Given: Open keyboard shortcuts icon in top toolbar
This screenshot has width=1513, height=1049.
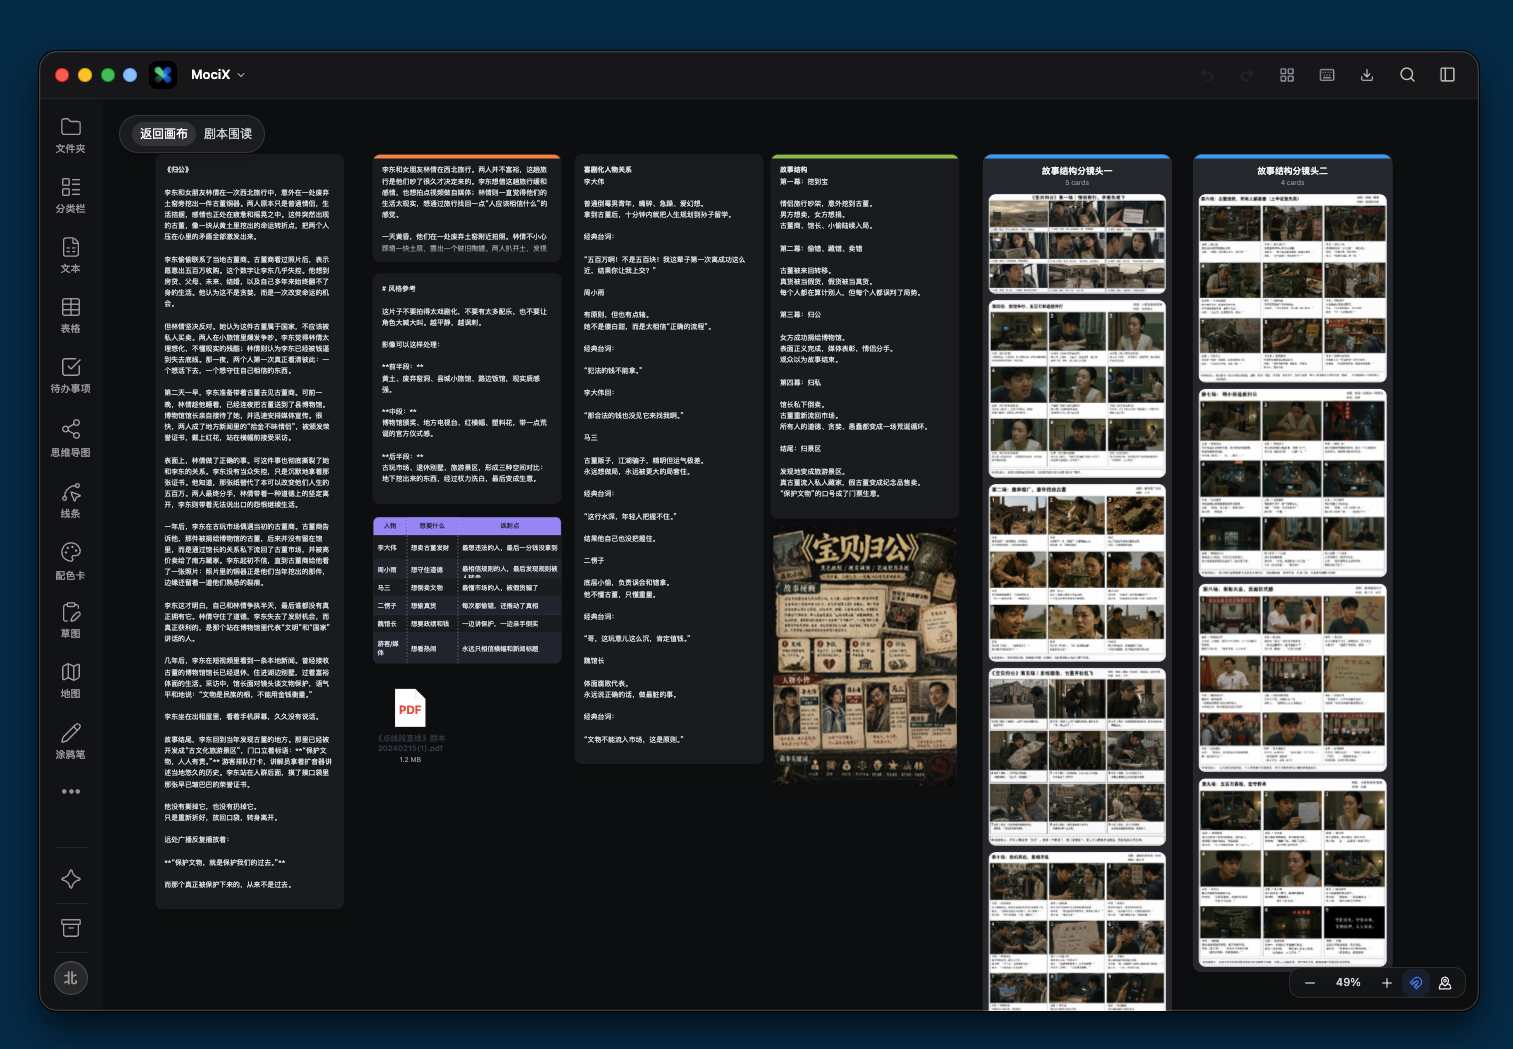Looking at the screenshot, I should (1327, 75).
